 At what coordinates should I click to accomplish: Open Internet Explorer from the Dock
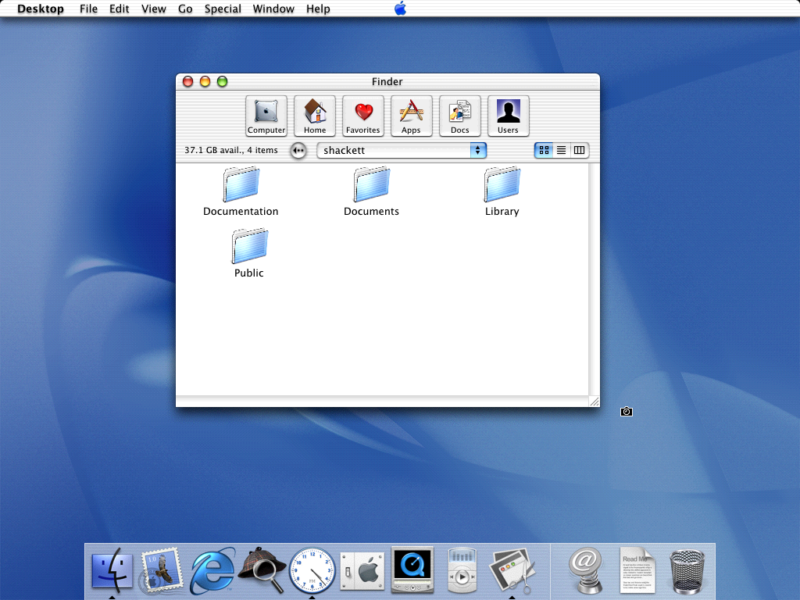pyautogui.click(x=212, y=571)
